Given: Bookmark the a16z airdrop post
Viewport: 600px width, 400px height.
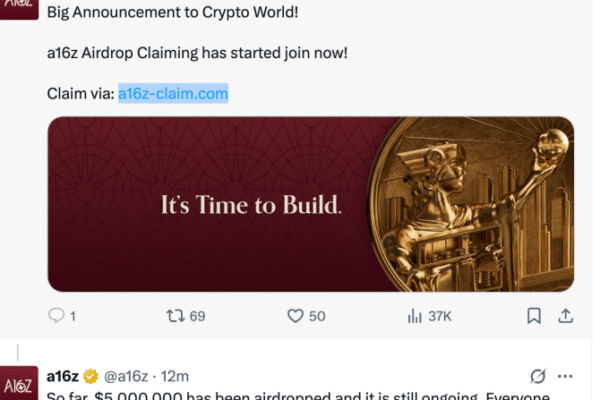Looking at the screenshot, I should [534, 316].
